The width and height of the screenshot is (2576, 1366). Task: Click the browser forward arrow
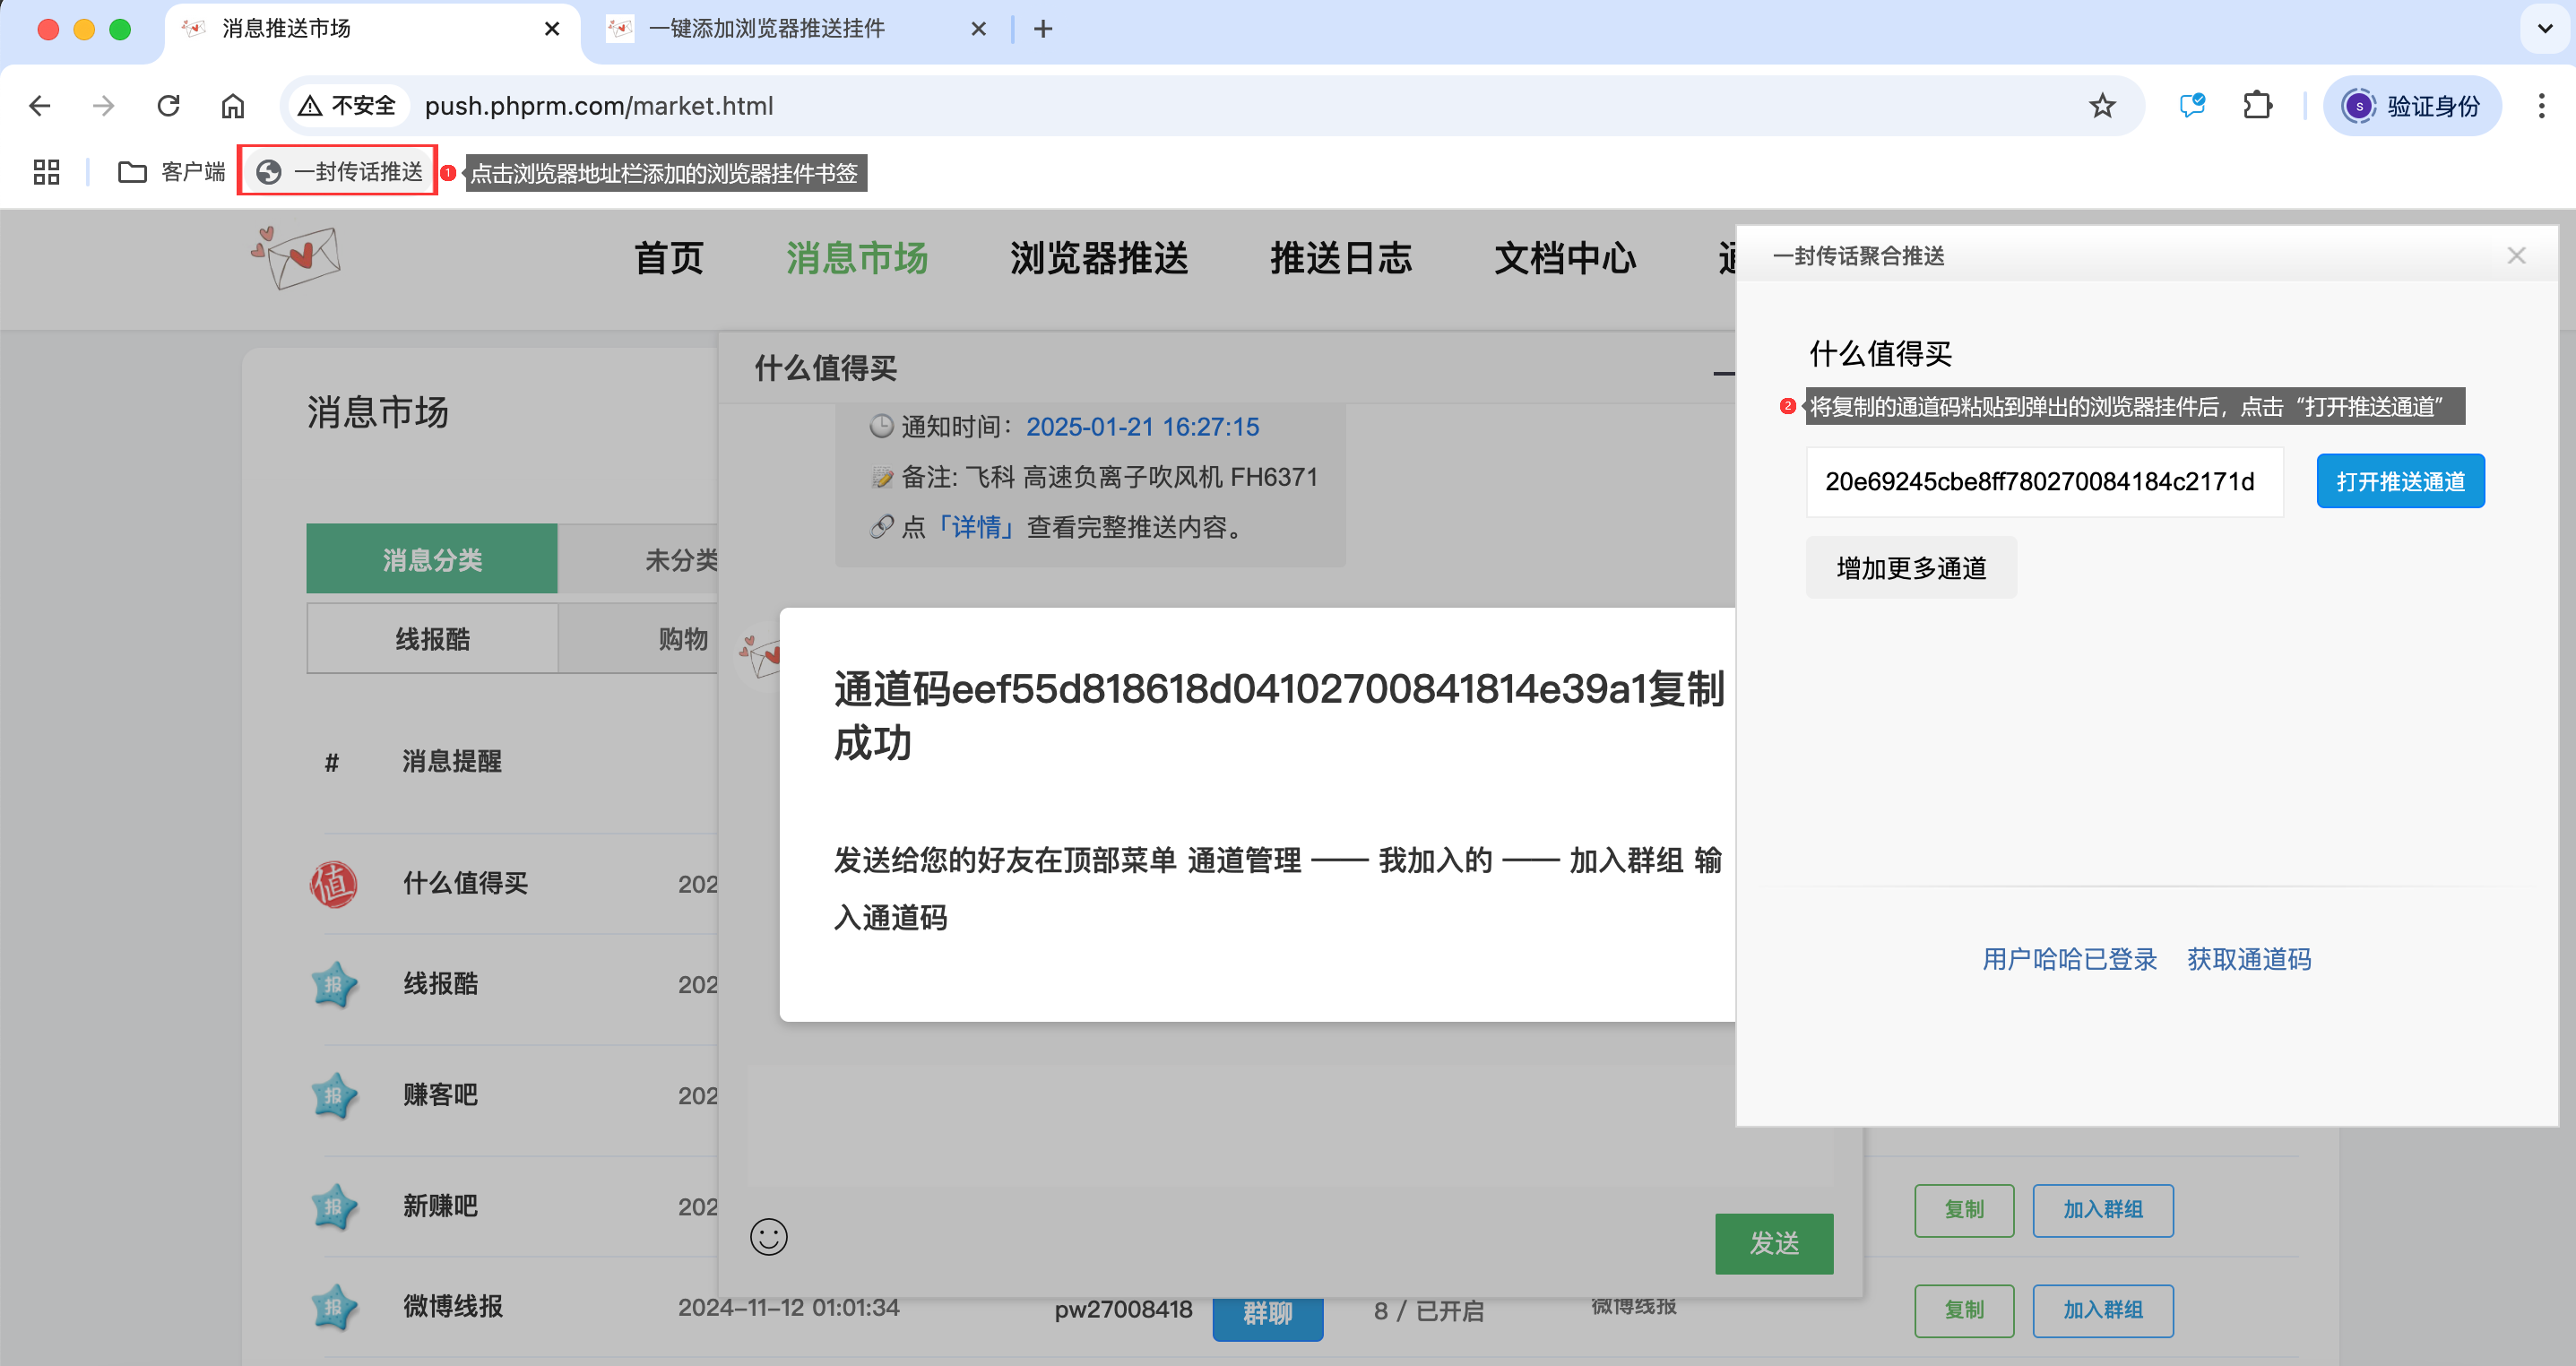(103, 106)
